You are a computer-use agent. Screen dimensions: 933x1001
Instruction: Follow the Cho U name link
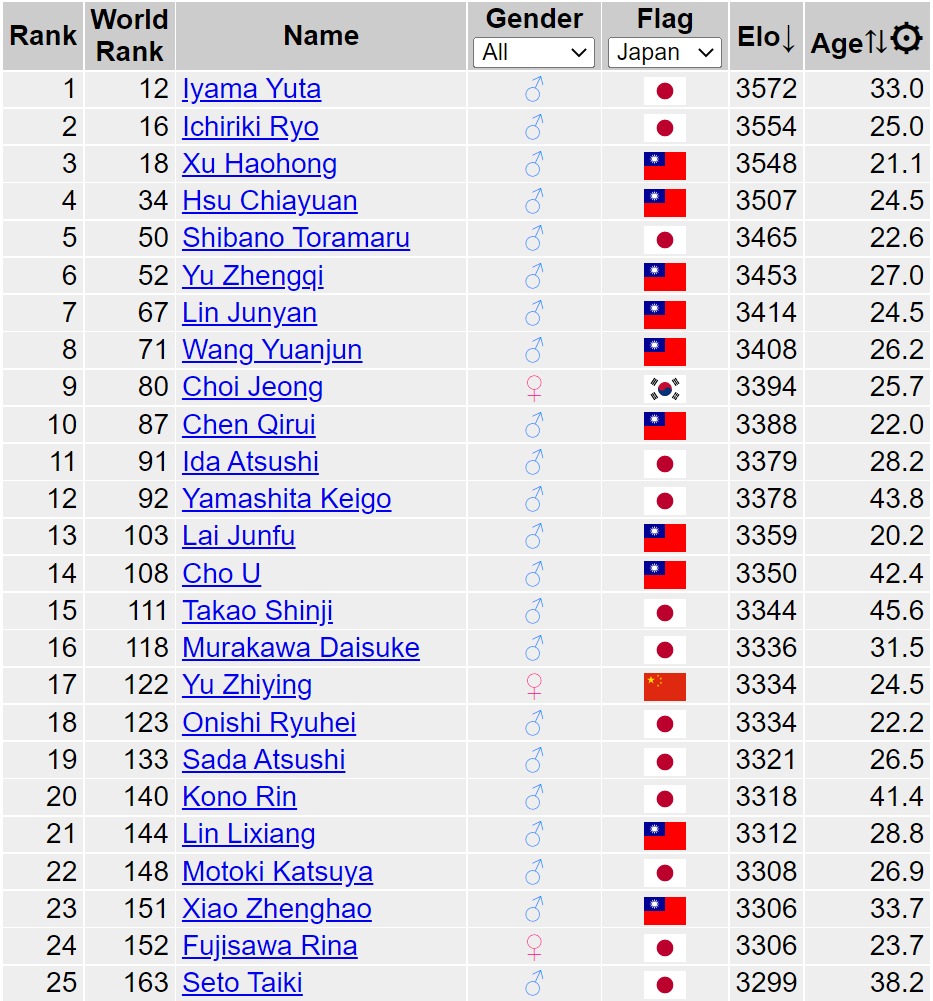pyautogui.click(x=221, y=574)
